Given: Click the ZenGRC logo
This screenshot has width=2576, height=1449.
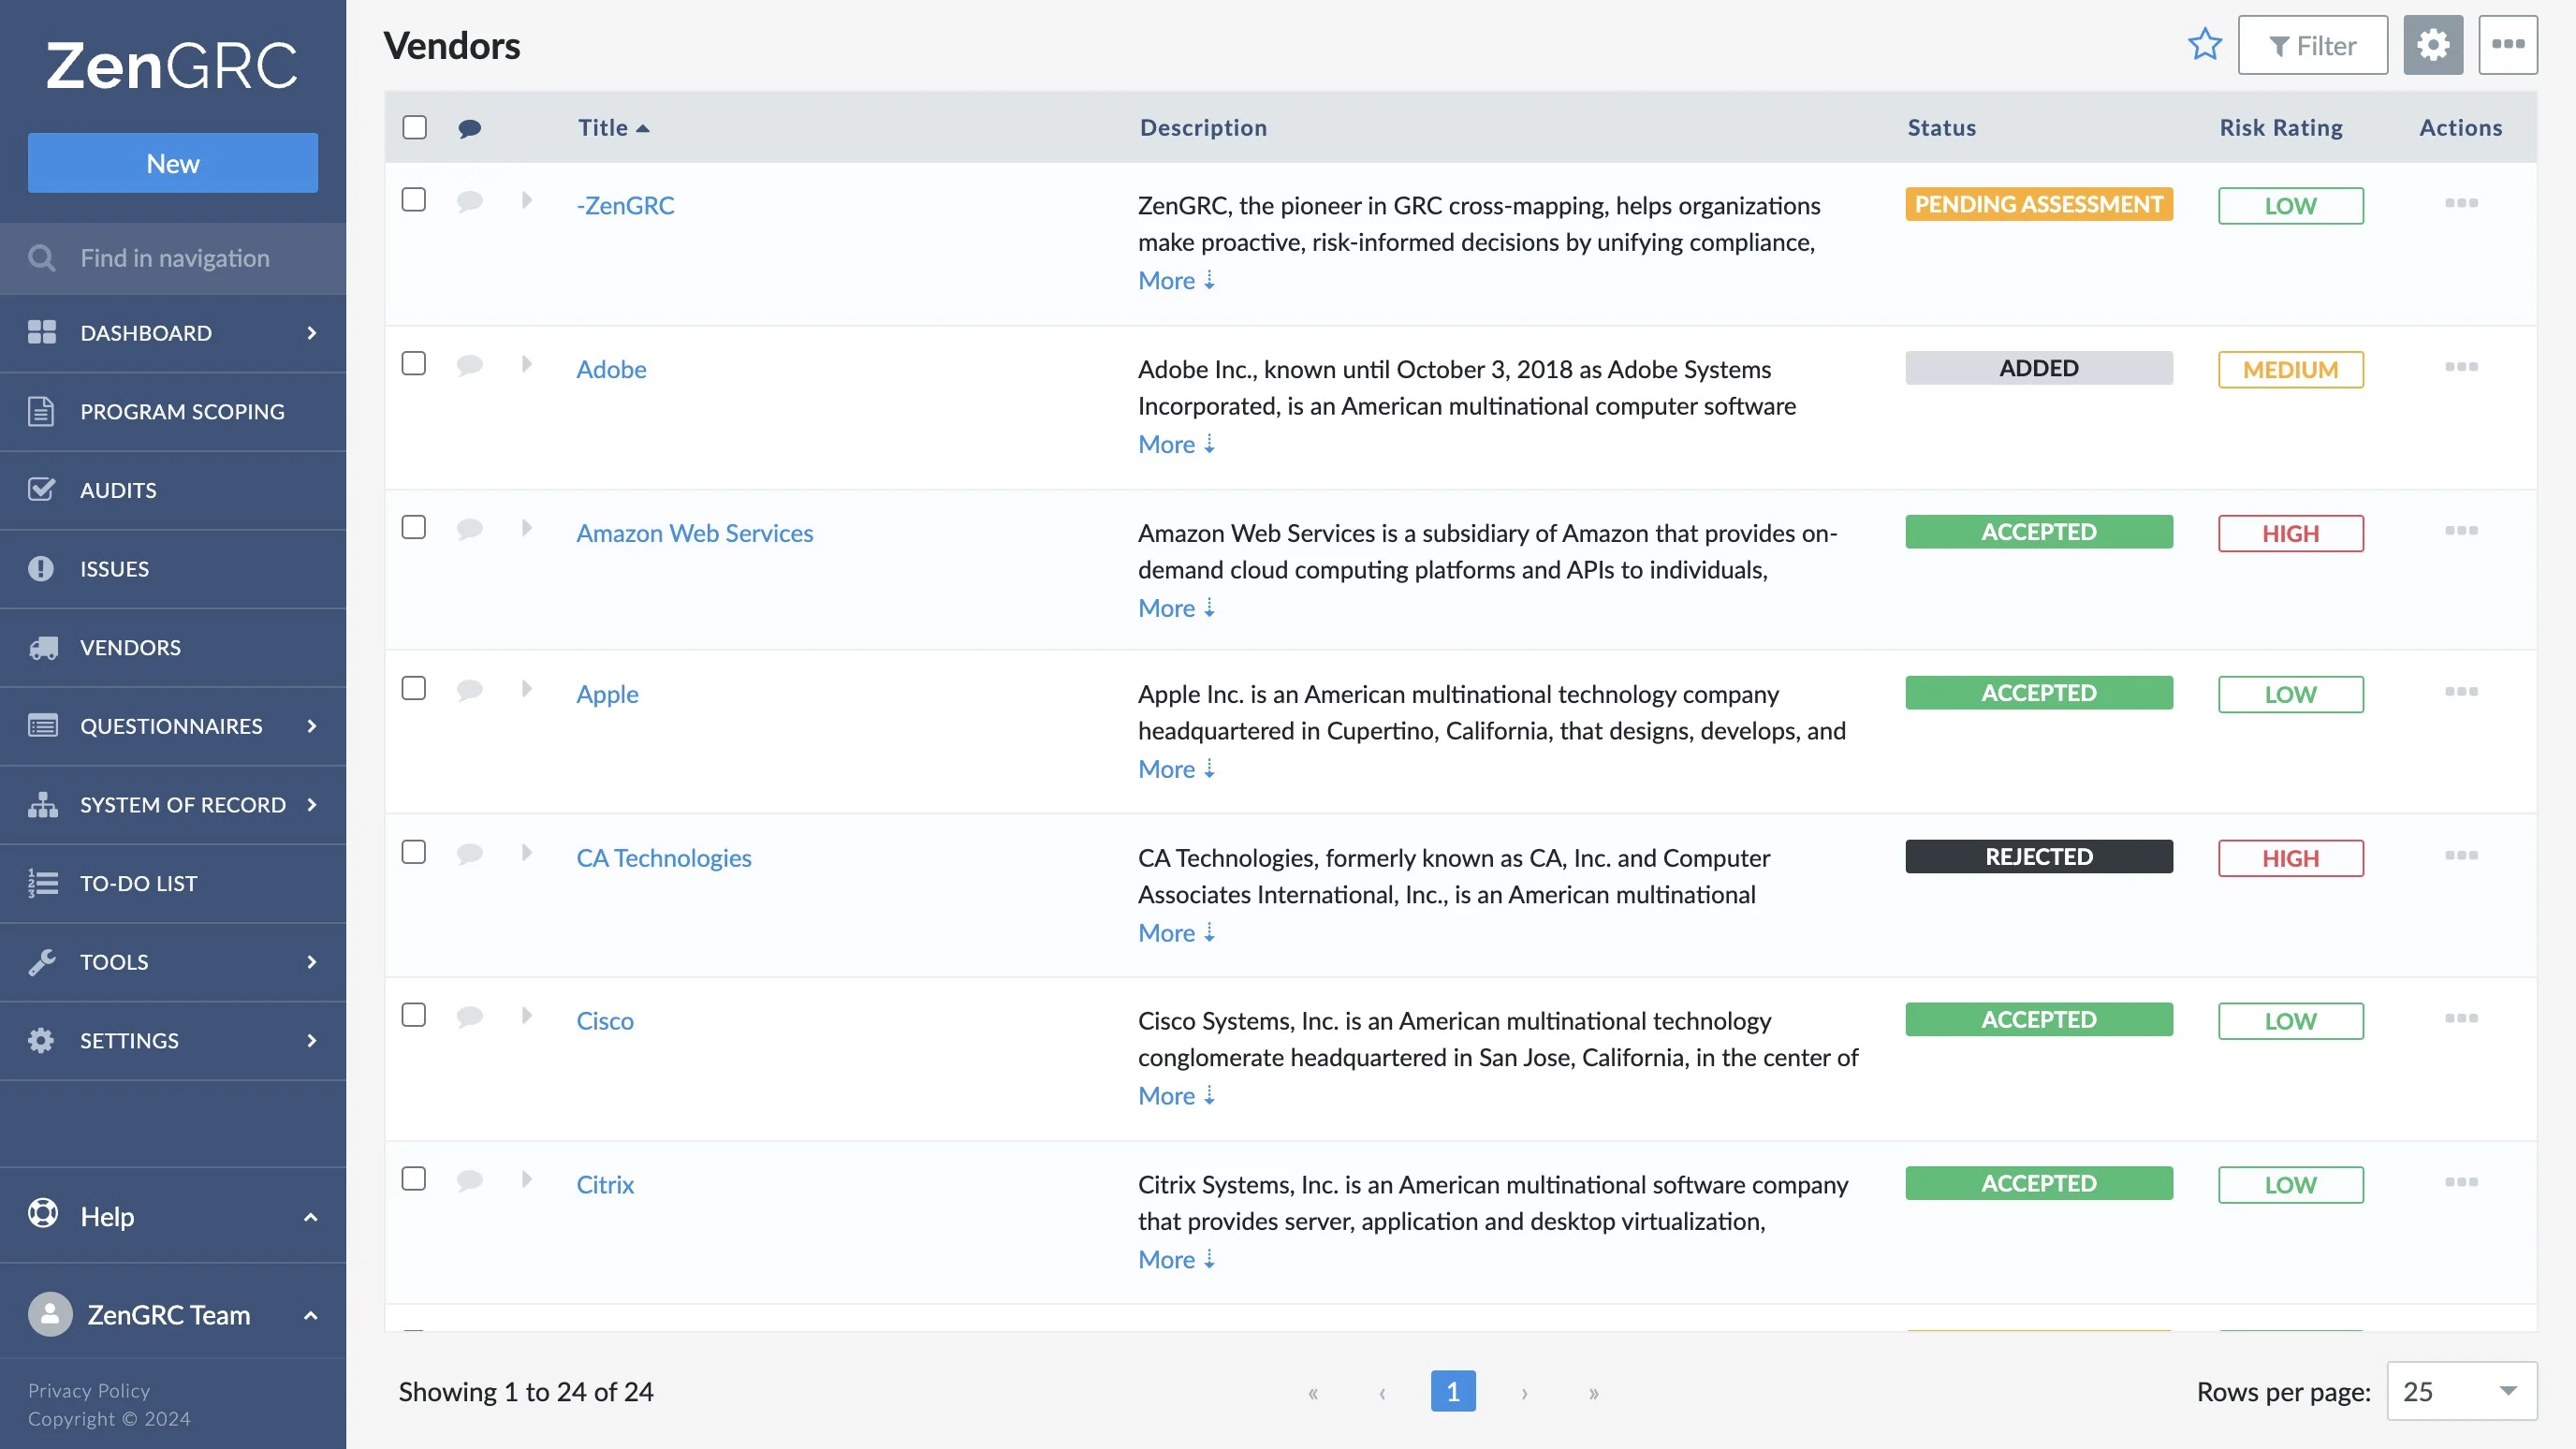Looking at the screenshot, I should click(172, 66).
